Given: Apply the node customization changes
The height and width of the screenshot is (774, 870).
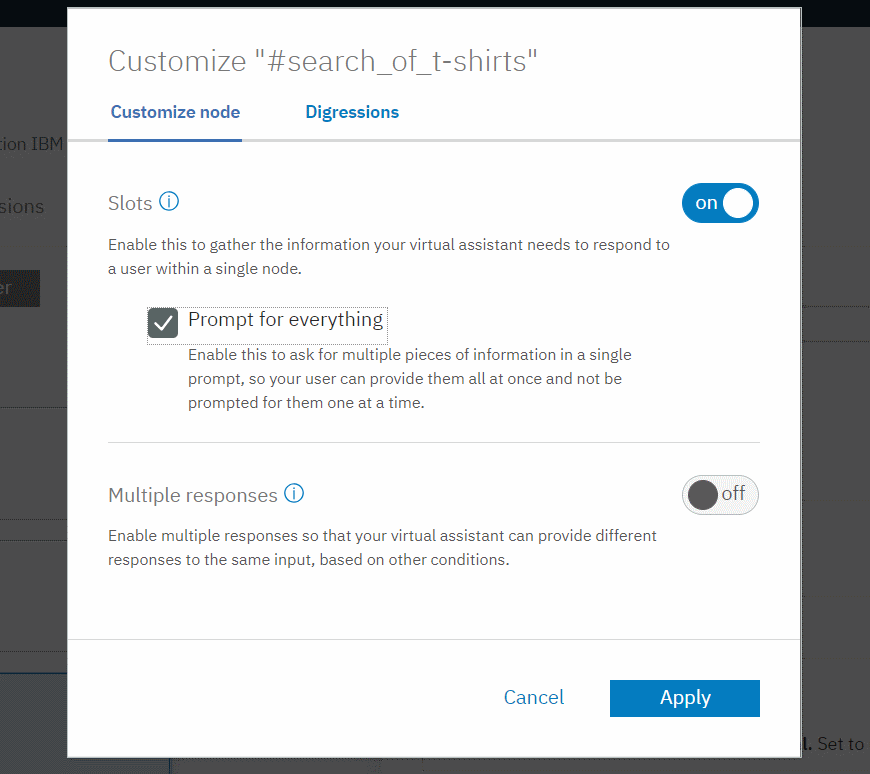Looking at the screenshot, I should pos(684,697).
